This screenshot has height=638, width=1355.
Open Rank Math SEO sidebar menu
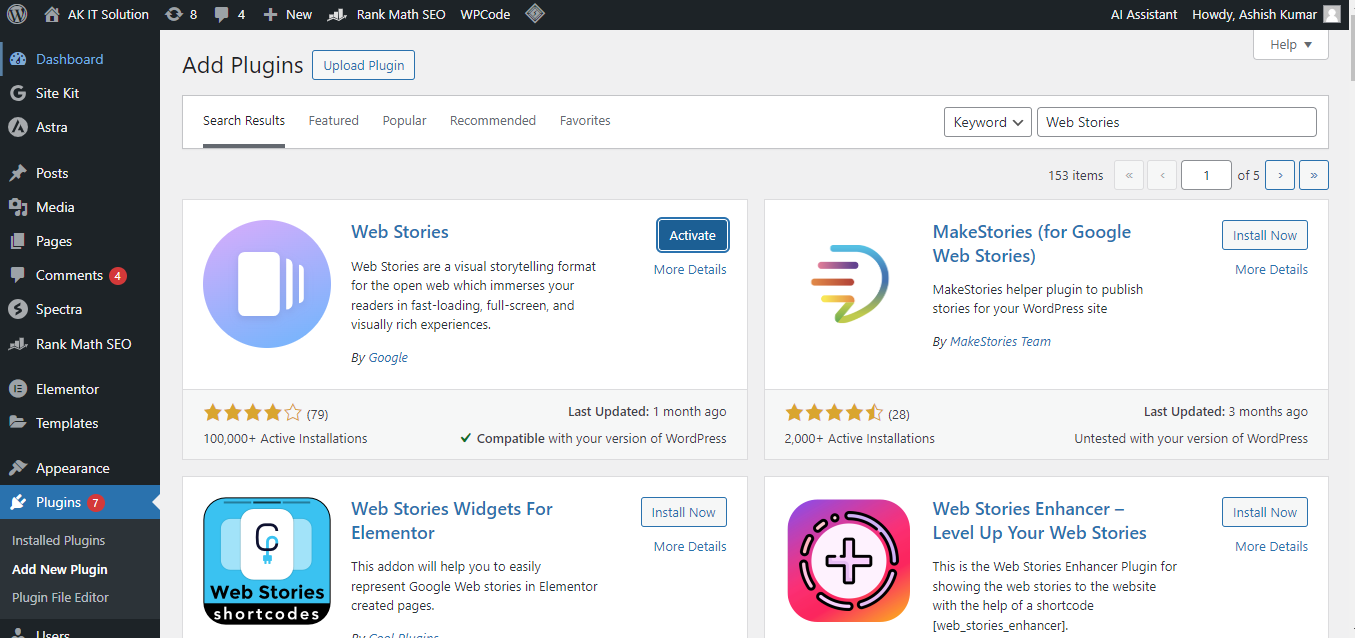click(80, 344)
